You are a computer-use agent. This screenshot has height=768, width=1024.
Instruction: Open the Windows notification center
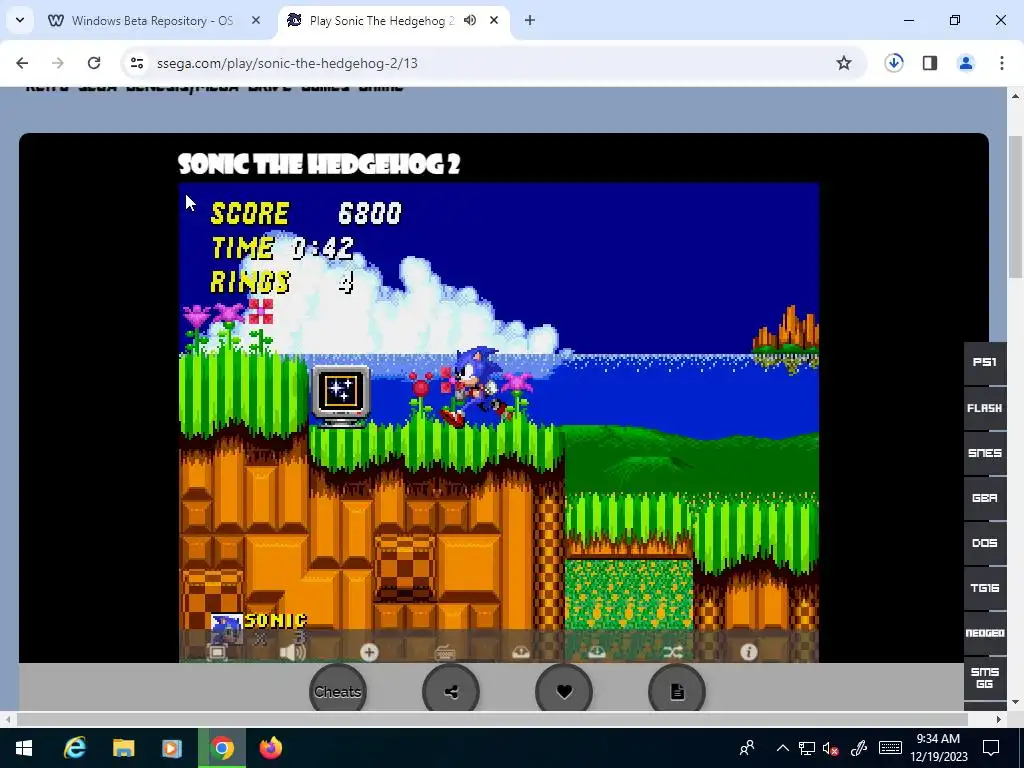point(991,748)
